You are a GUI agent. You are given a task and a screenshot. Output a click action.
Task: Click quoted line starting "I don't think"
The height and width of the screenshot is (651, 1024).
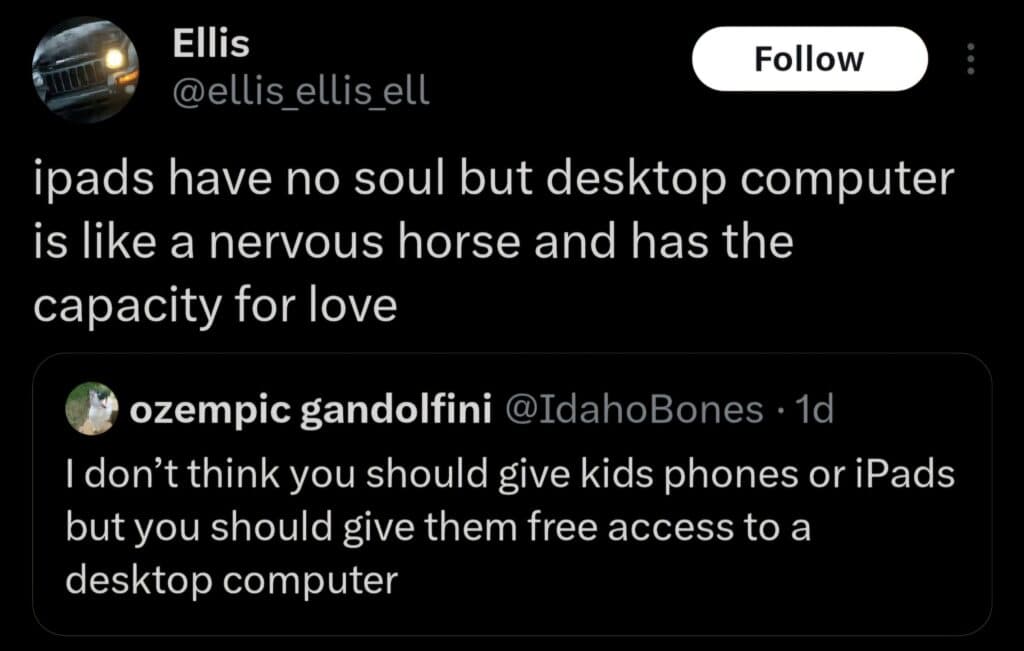[510, 474]
